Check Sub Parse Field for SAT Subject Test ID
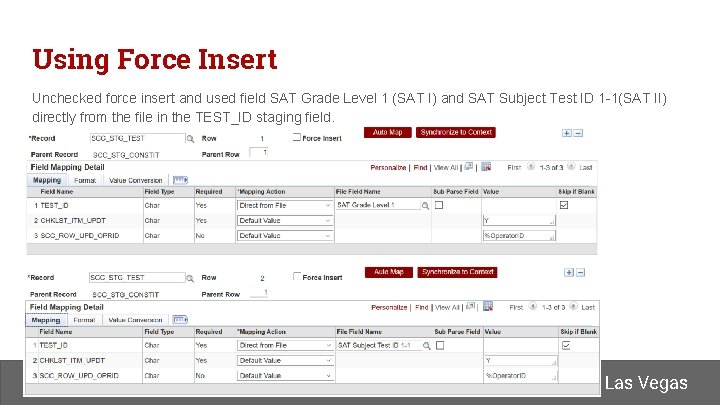This screenshot has width=720, height=405. pos(440,345)
